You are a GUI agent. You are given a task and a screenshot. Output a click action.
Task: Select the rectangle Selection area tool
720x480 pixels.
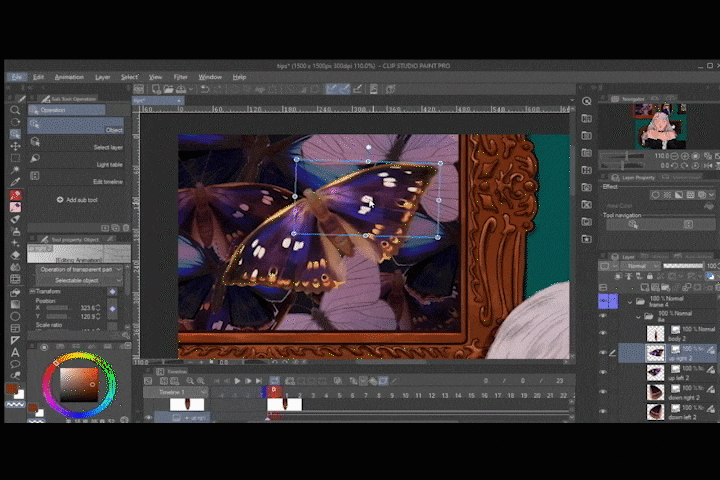tap(15, 158)
